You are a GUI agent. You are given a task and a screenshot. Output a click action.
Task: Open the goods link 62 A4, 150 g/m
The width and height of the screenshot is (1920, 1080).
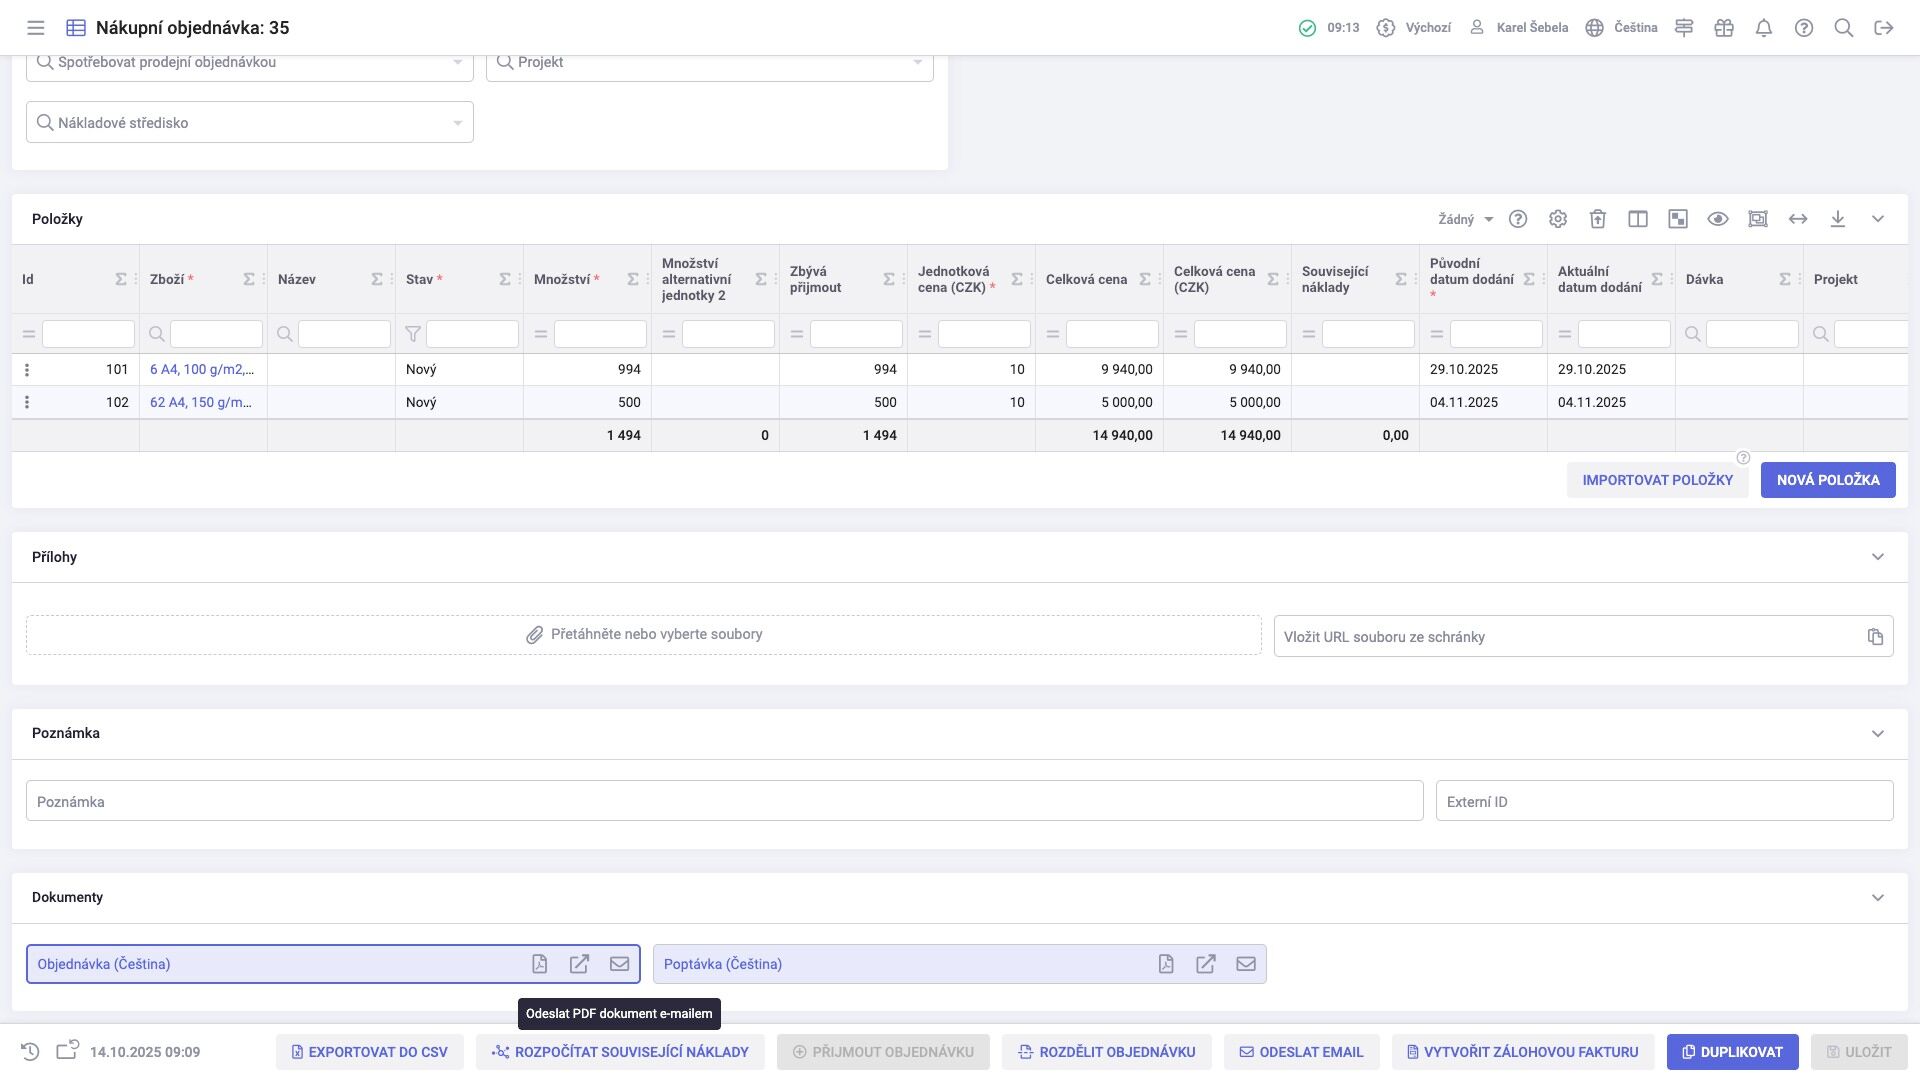201,402
